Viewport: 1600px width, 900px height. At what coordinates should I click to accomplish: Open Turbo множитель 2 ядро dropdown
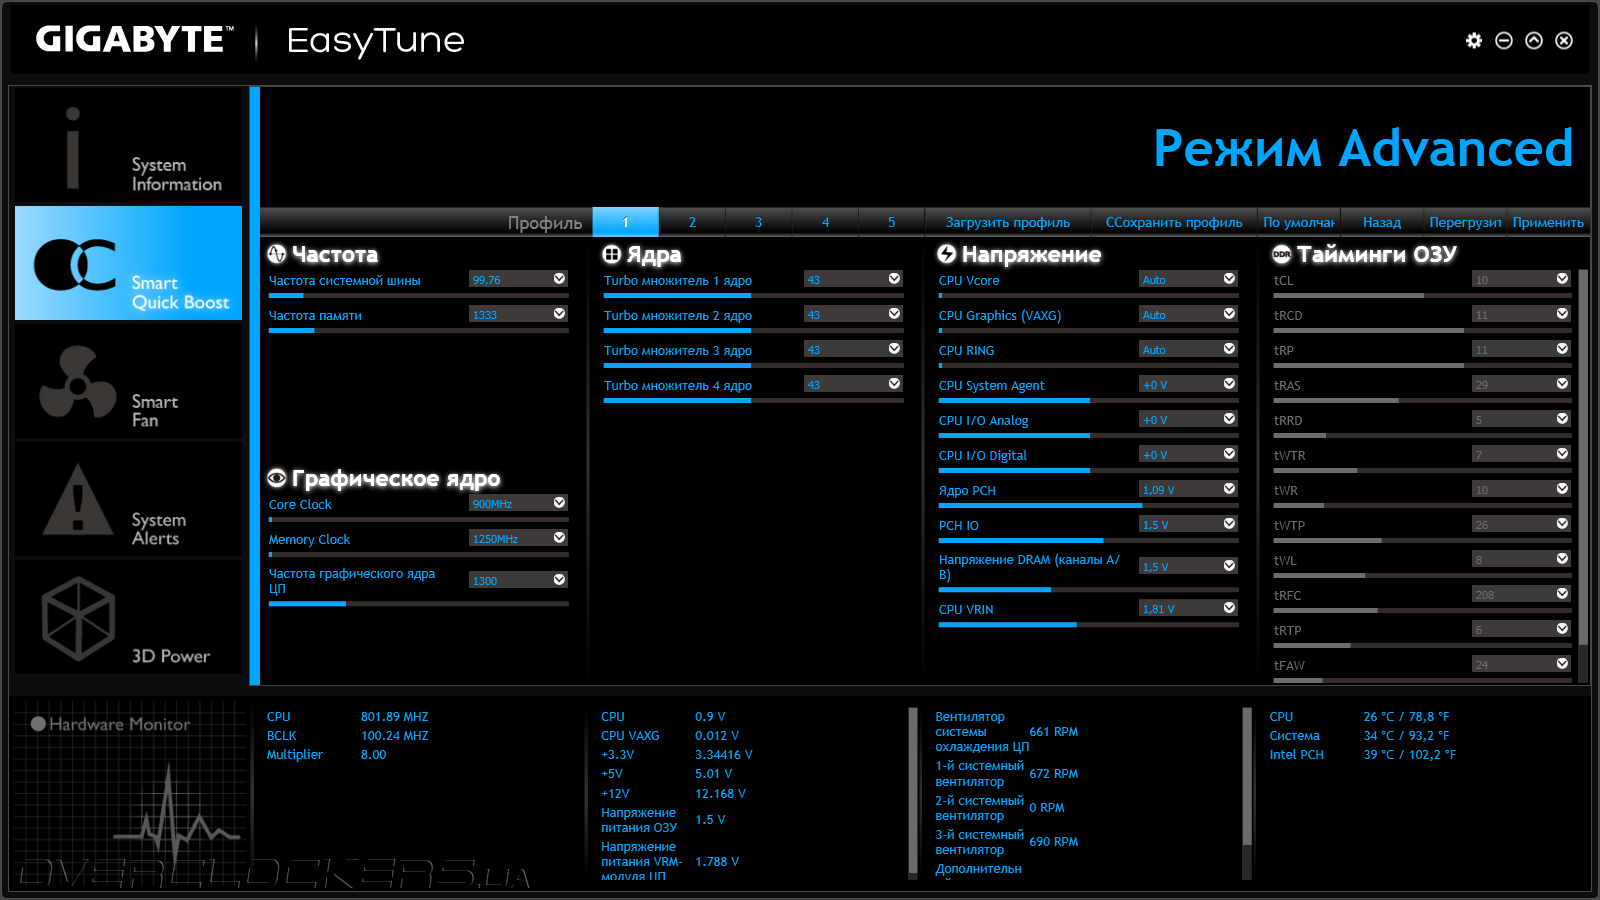coord(853,314)
